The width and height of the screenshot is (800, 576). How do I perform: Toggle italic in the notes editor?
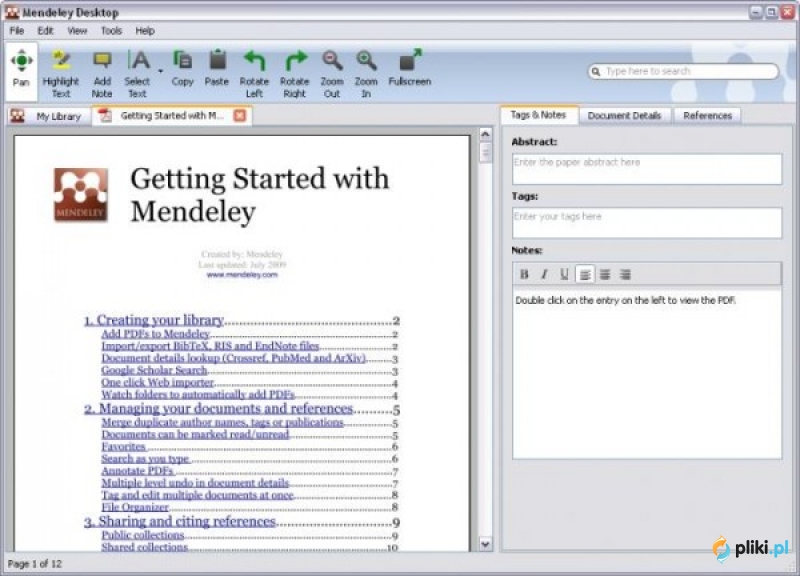(544, 274)
